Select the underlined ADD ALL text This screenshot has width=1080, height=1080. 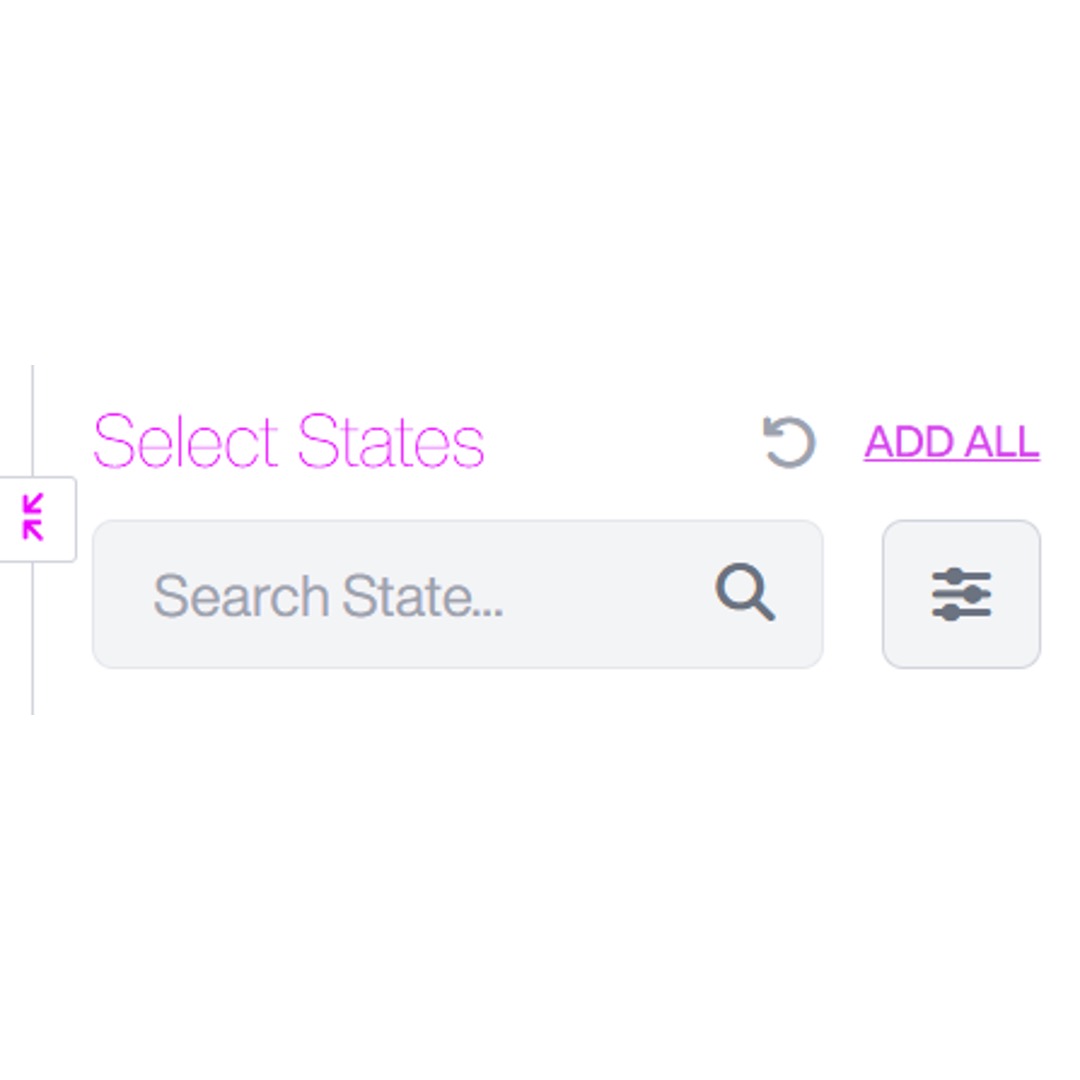tap(951, 442)
